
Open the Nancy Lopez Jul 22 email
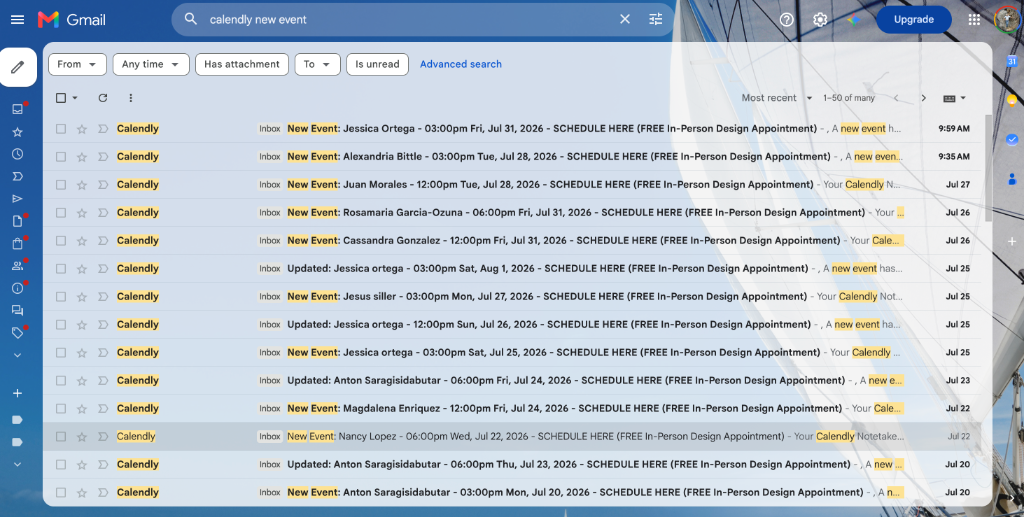[x=512, y=437]
